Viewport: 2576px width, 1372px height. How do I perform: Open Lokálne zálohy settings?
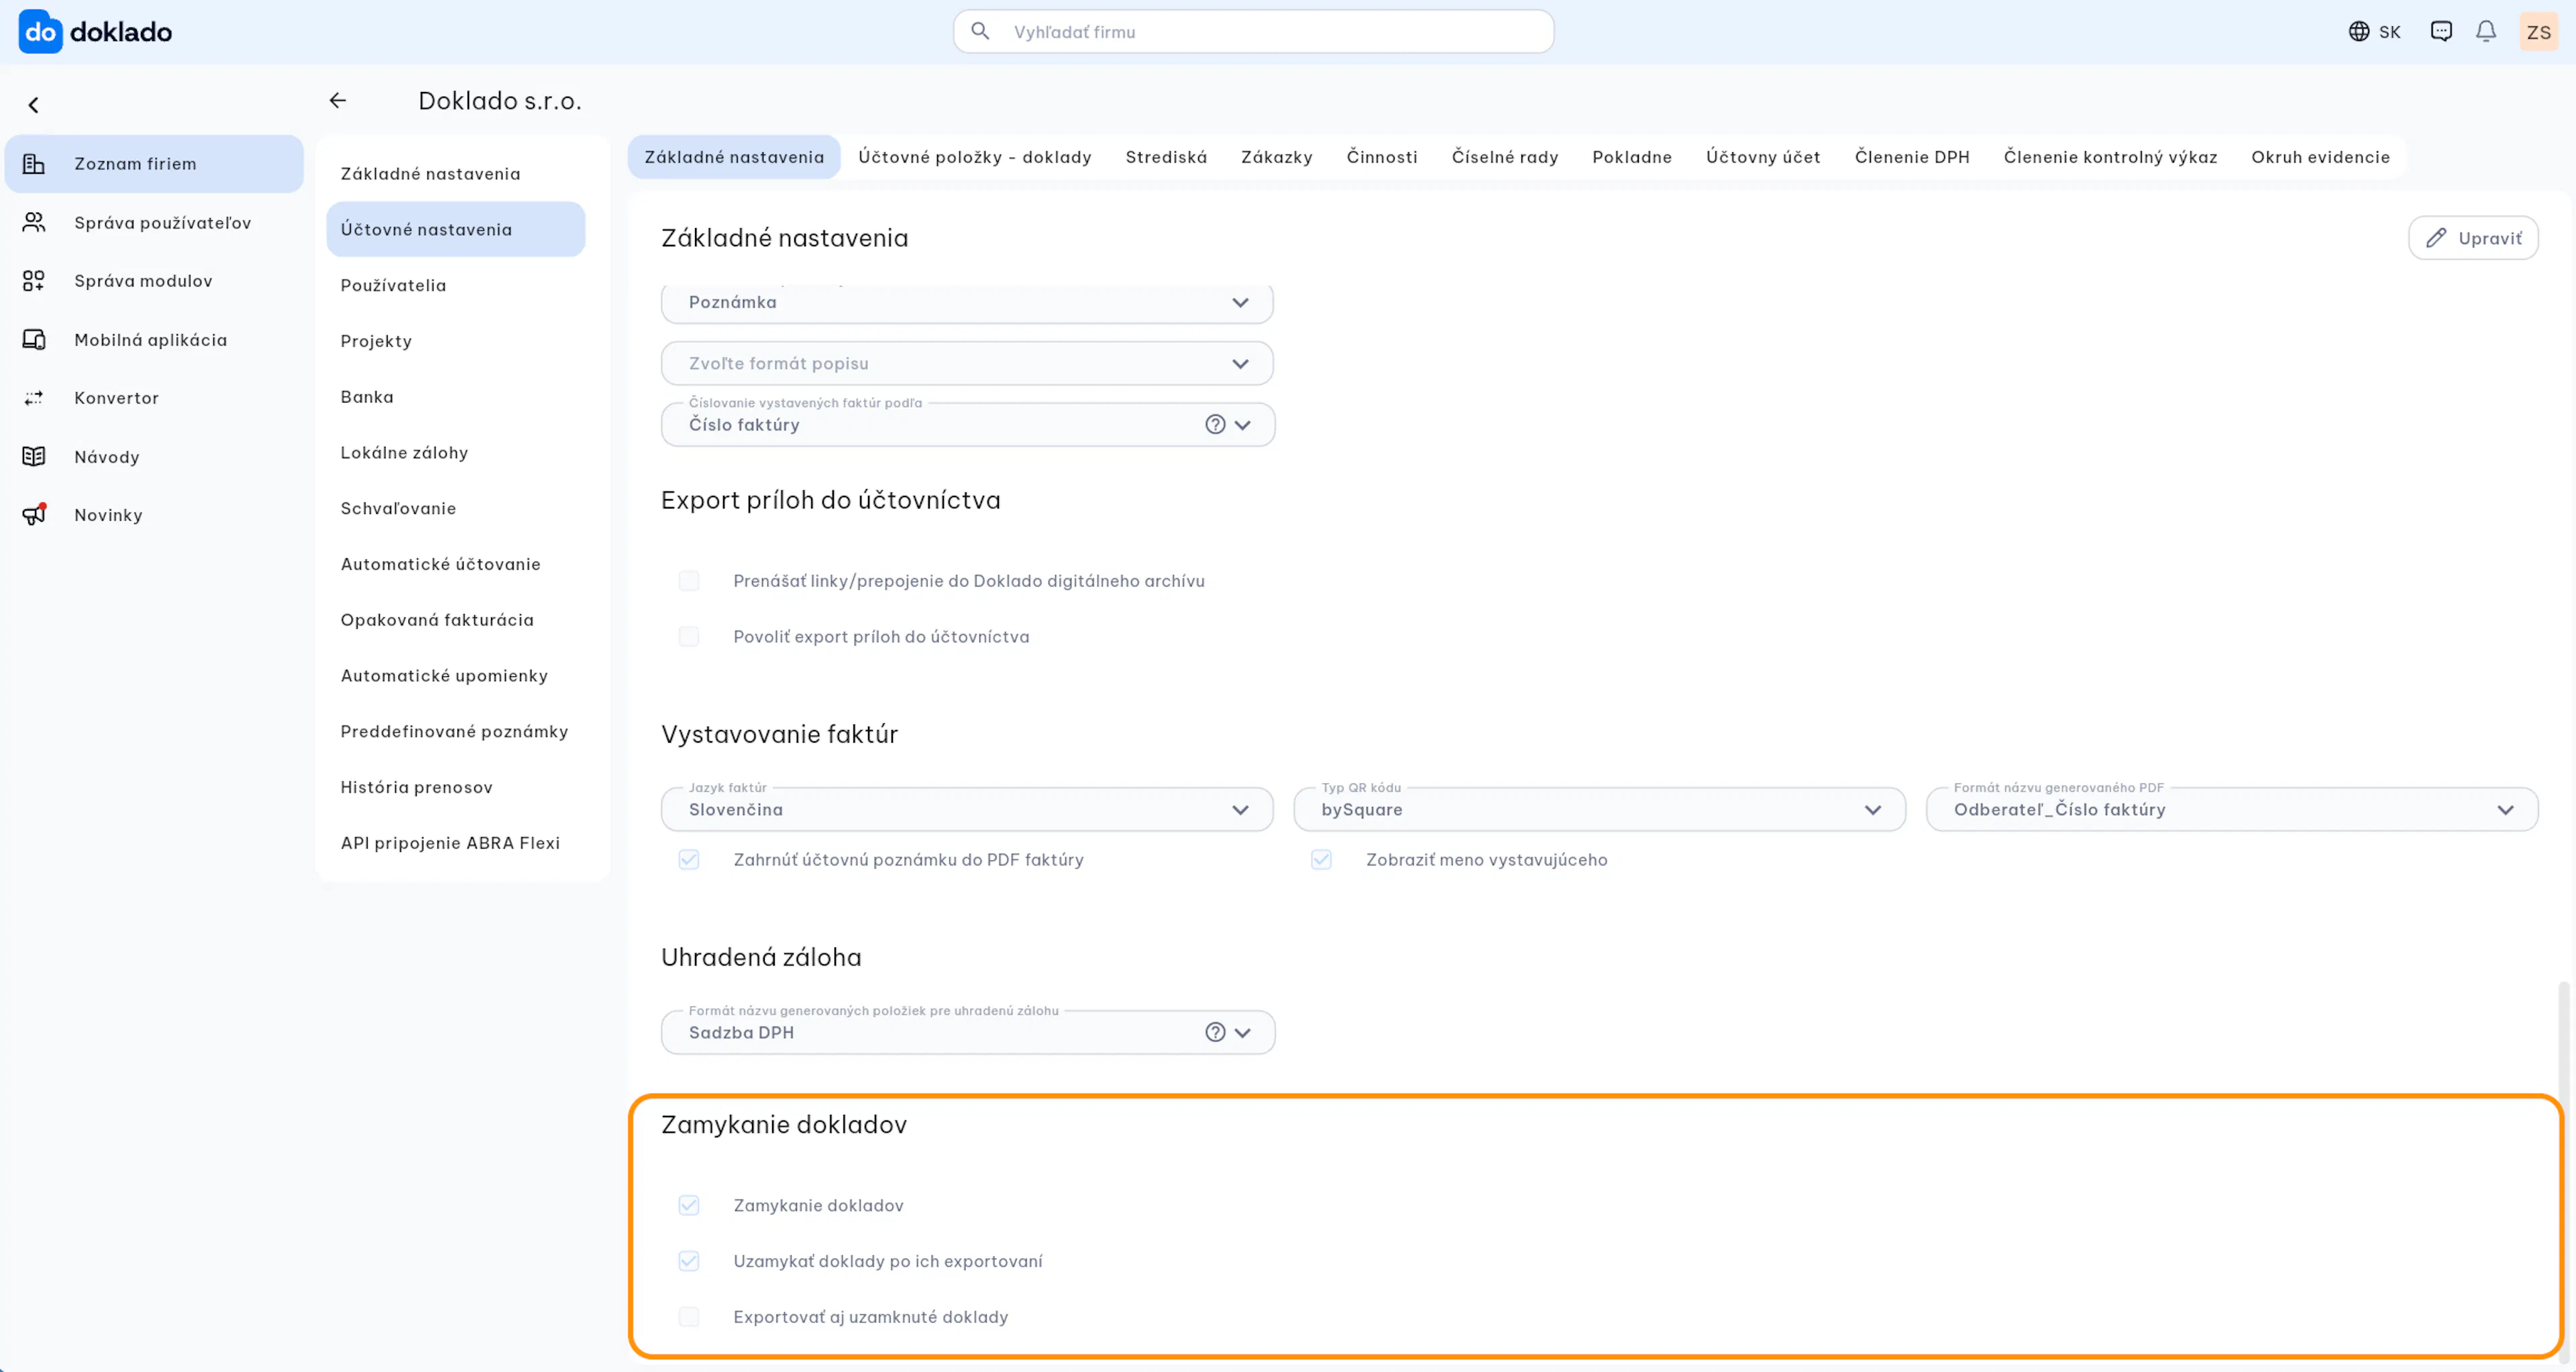(456, 453)
